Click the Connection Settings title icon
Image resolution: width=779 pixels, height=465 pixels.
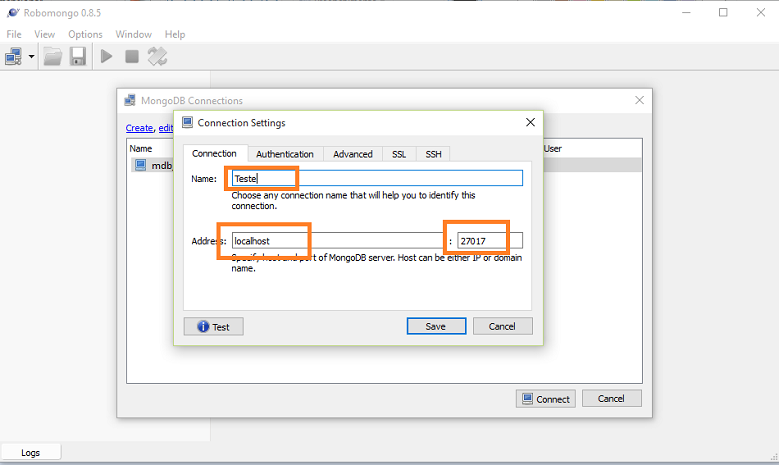tap(187, 122)
